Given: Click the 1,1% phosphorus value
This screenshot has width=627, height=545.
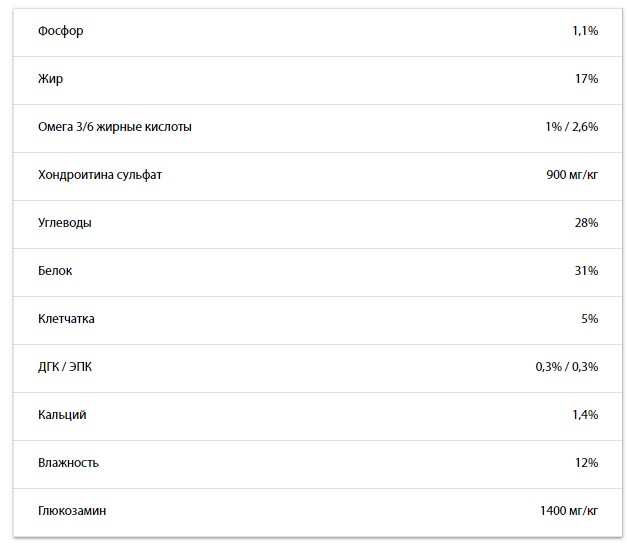Looking at the screenshot, I should tap(584, 31).
